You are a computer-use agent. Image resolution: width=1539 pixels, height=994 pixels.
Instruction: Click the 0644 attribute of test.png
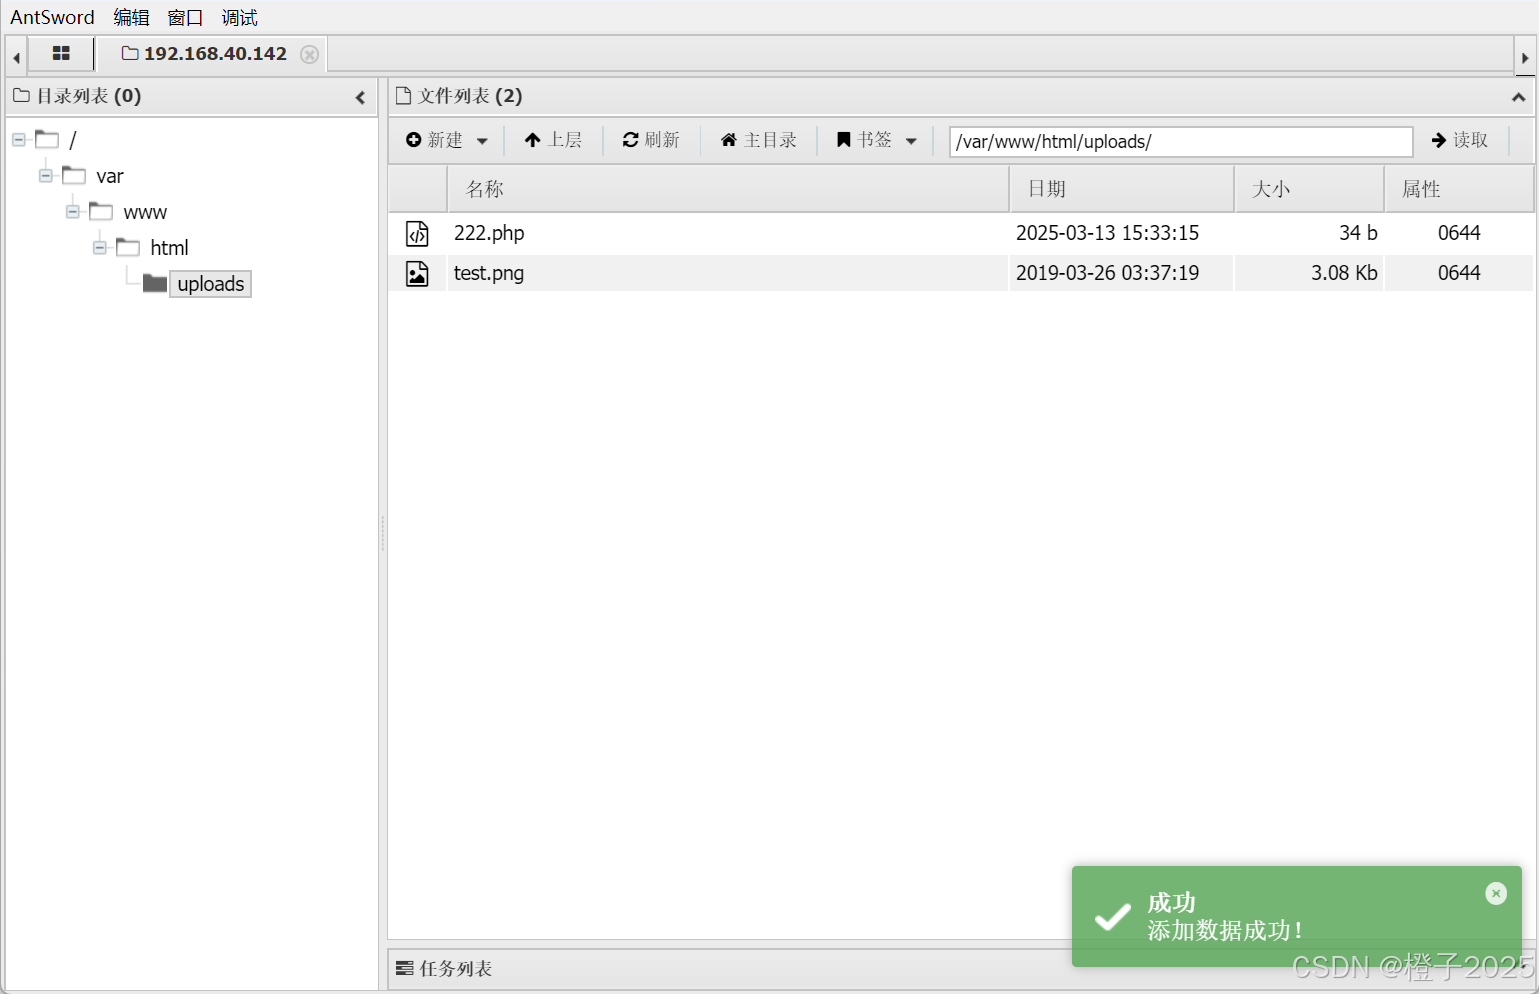pyautogui.click(x=1459, y=273)
